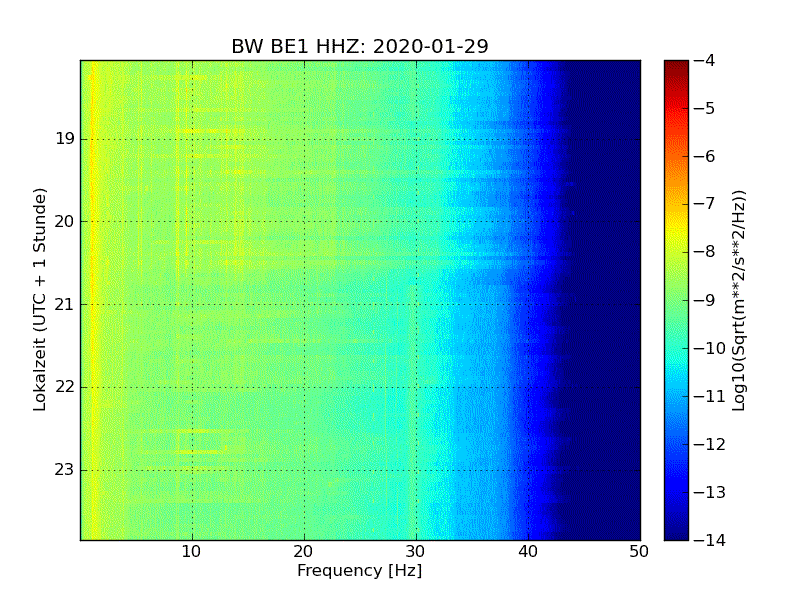Click the colorbar tick label '−10'

tap(710, 348)
